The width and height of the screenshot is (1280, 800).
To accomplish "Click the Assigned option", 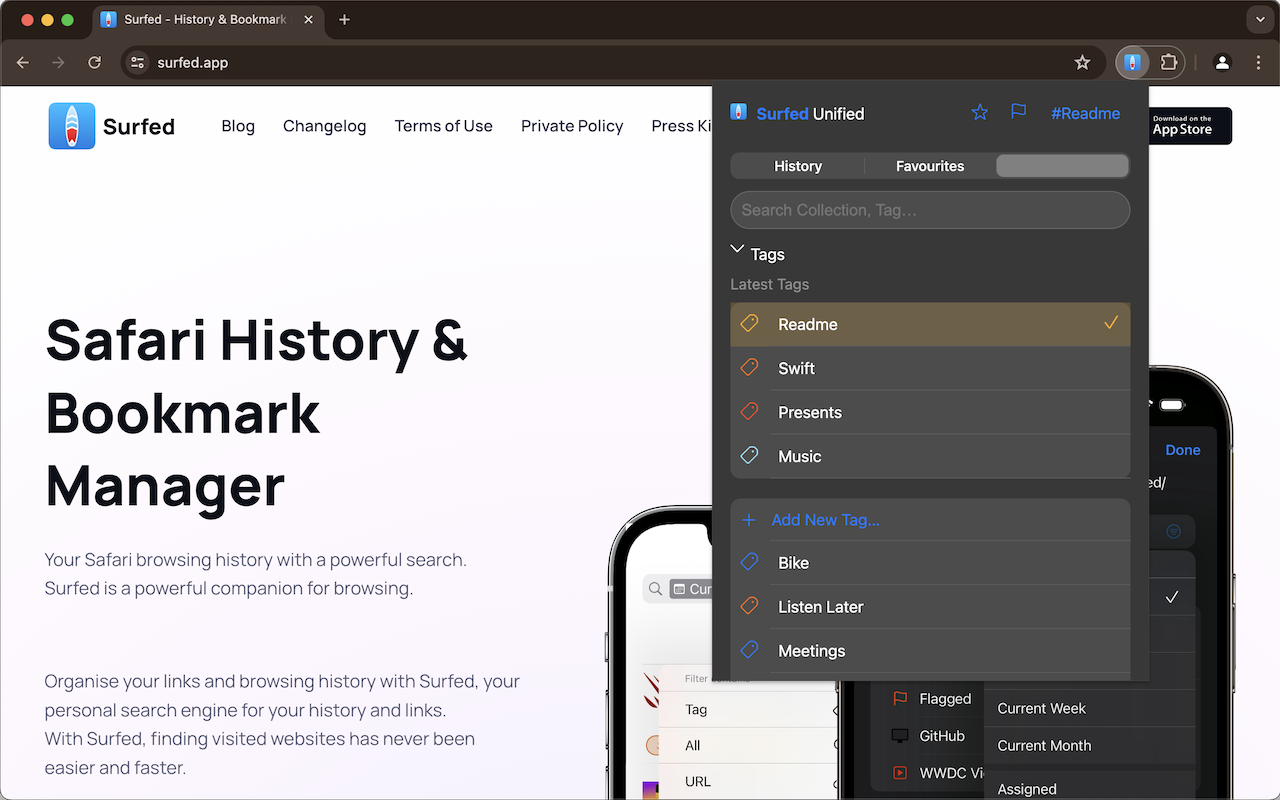I will [1027, 789].
